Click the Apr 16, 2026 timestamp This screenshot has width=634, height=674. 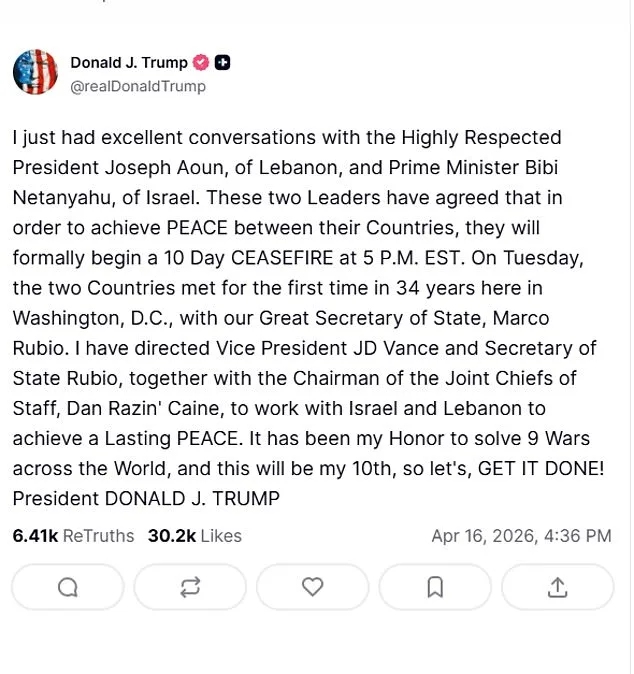pos(521,536)
